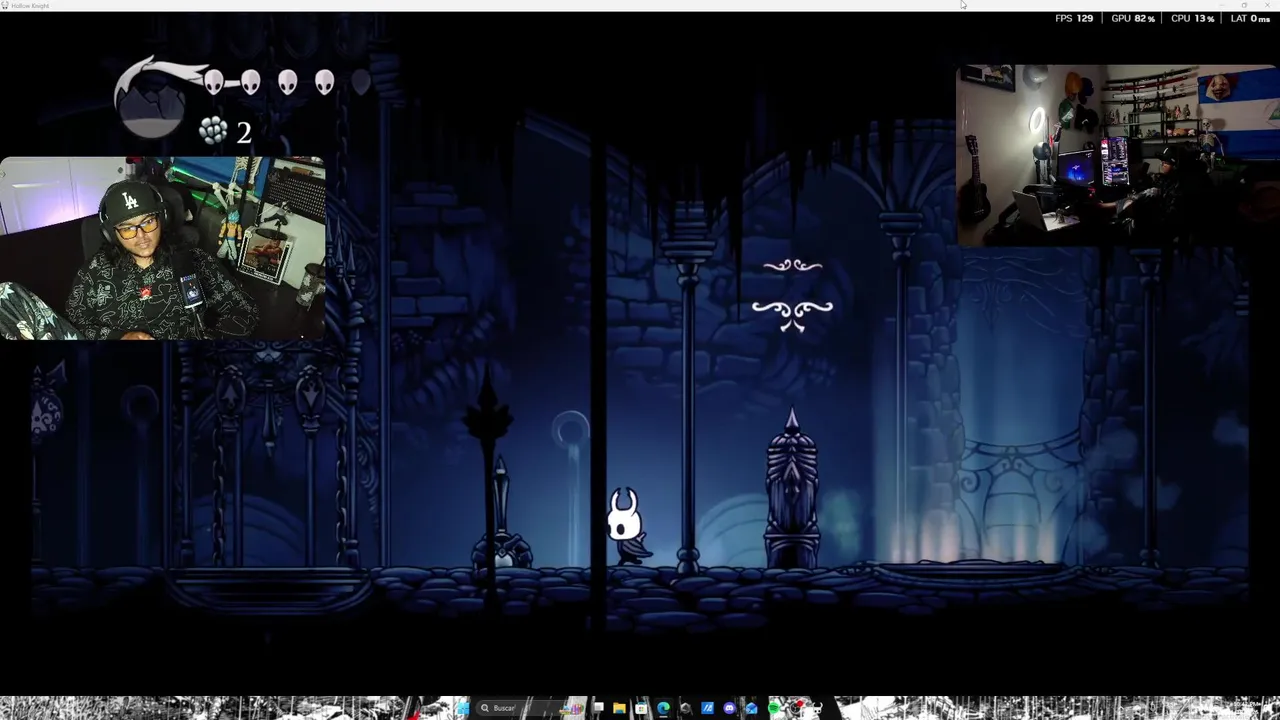Click the Knight character
Image resolution: width=1280 pixels, height=720 pixels.
coord(627,526)
